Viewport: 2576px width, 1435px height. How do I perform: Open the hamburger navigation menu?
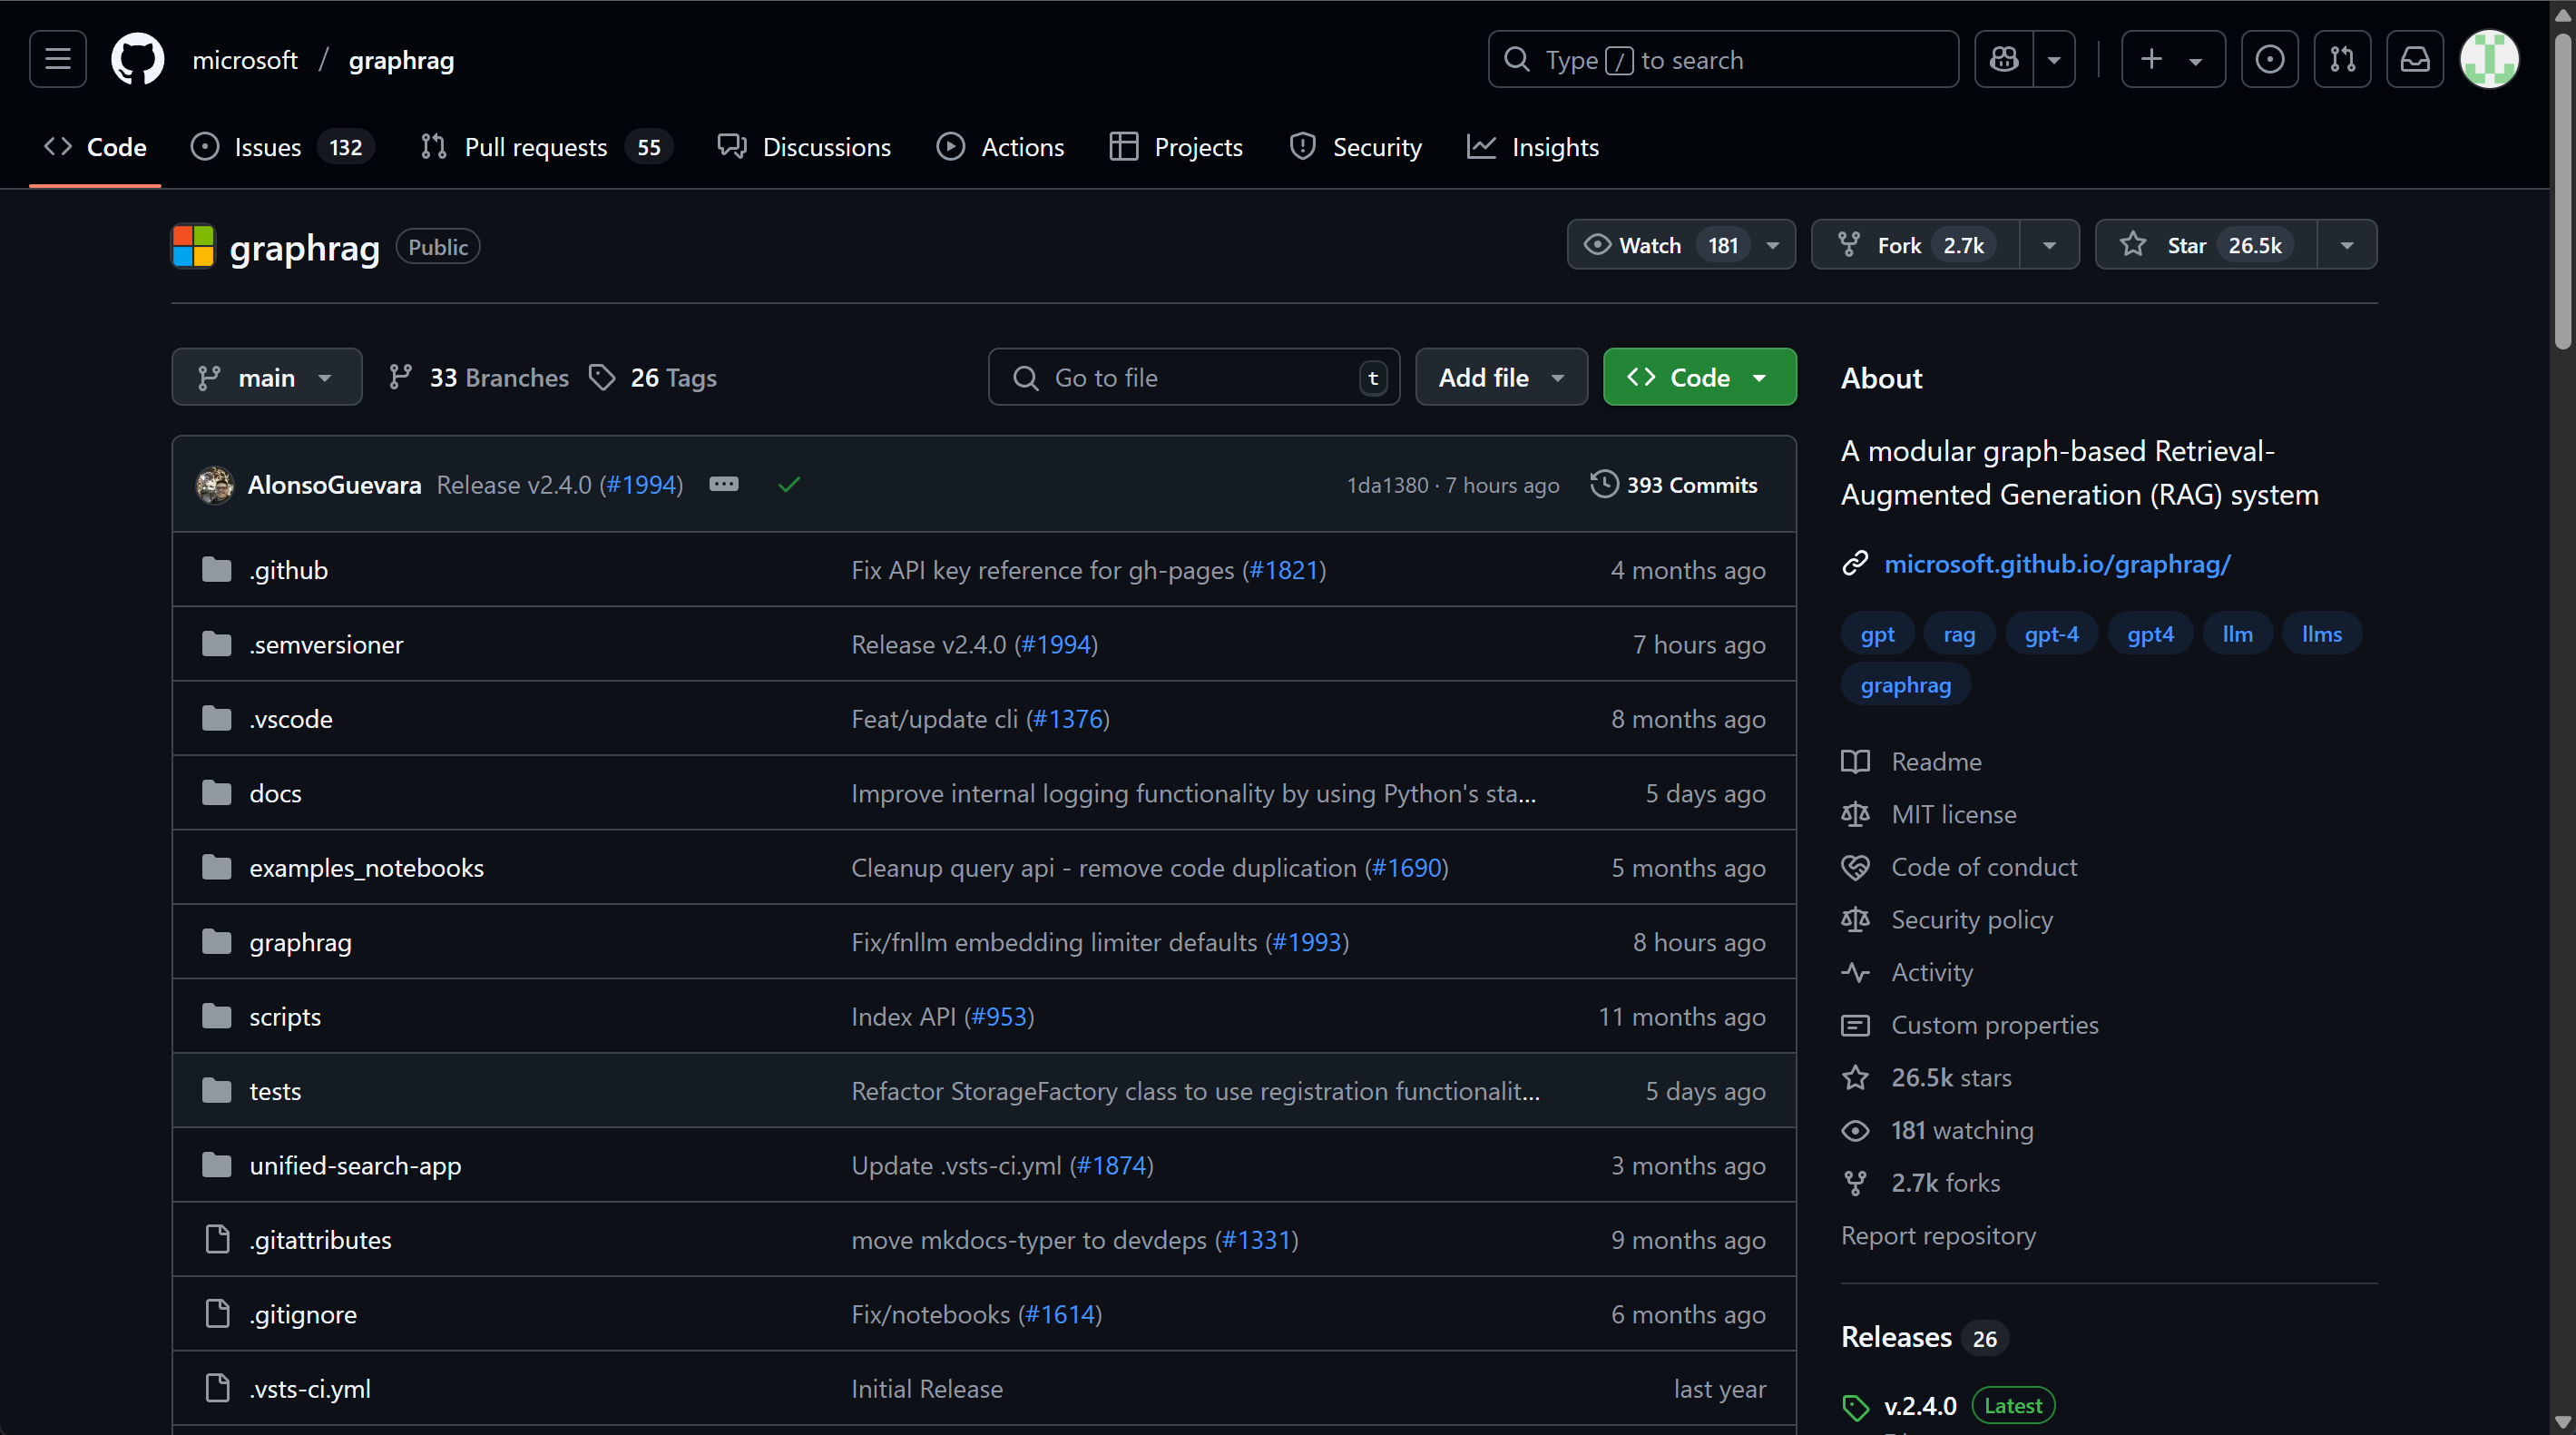click(x=58, y=59)
